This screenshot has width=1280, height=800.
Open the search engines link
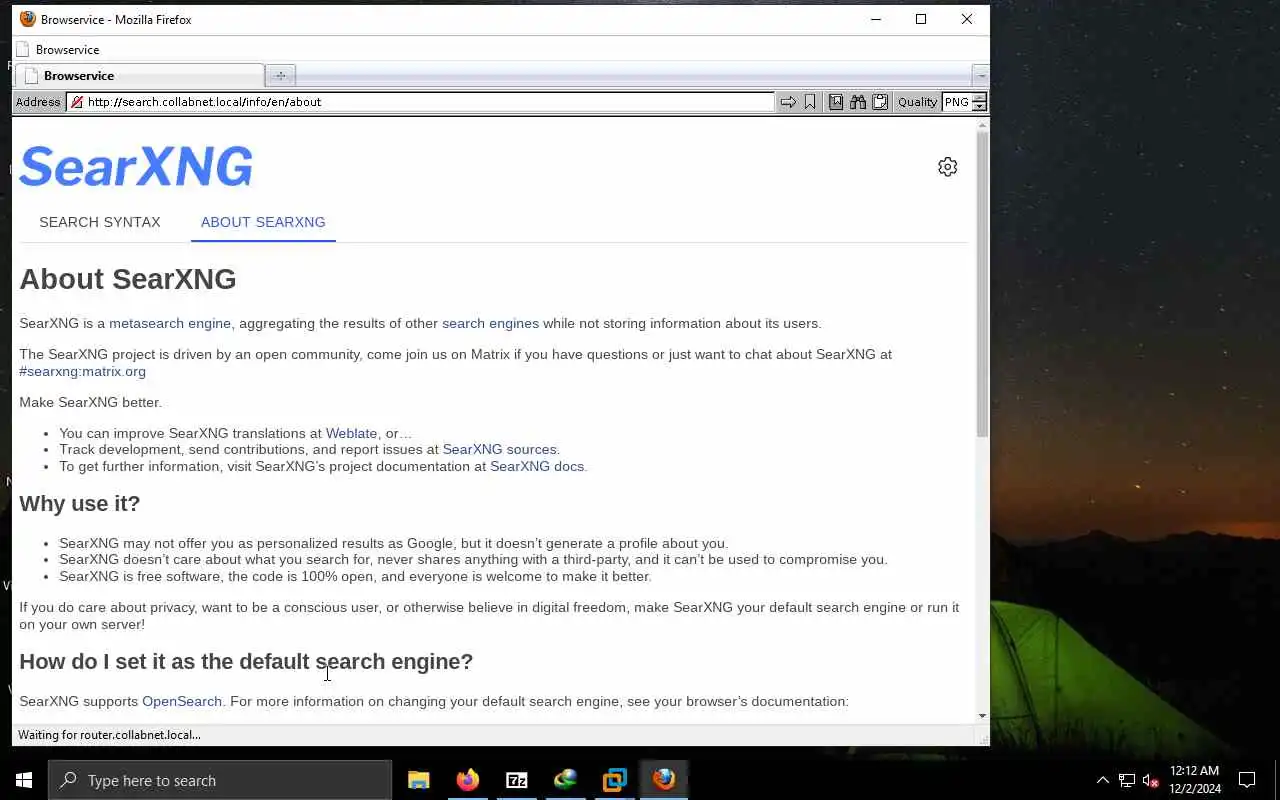click(490, 323)
